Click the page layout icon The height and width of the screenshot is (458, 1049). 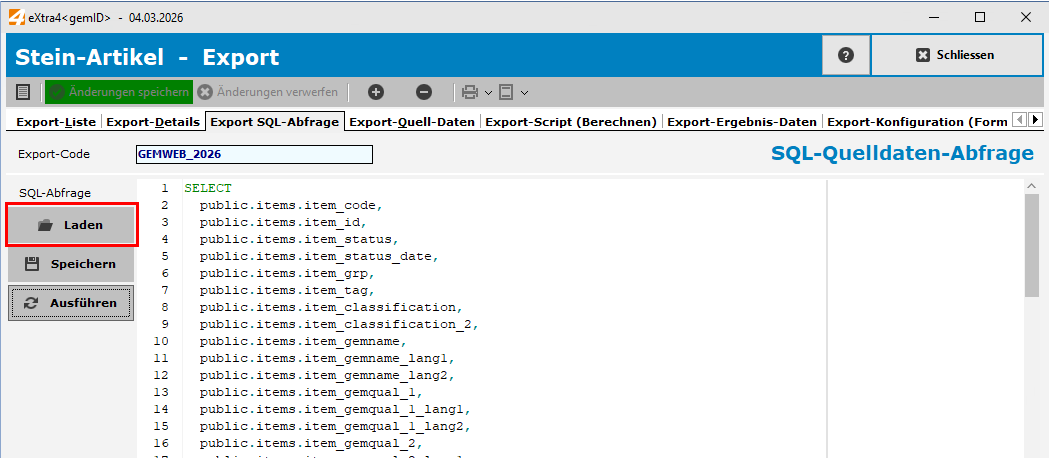click(x=506, y=92)
